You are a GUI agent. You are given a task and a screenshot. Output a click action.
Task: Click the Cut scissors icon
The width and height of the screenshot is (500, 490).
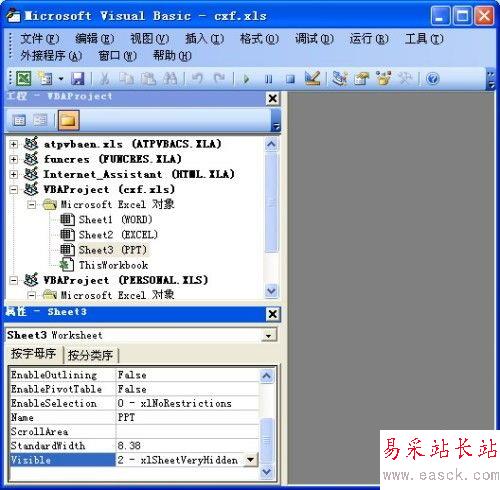click(105, 79)
